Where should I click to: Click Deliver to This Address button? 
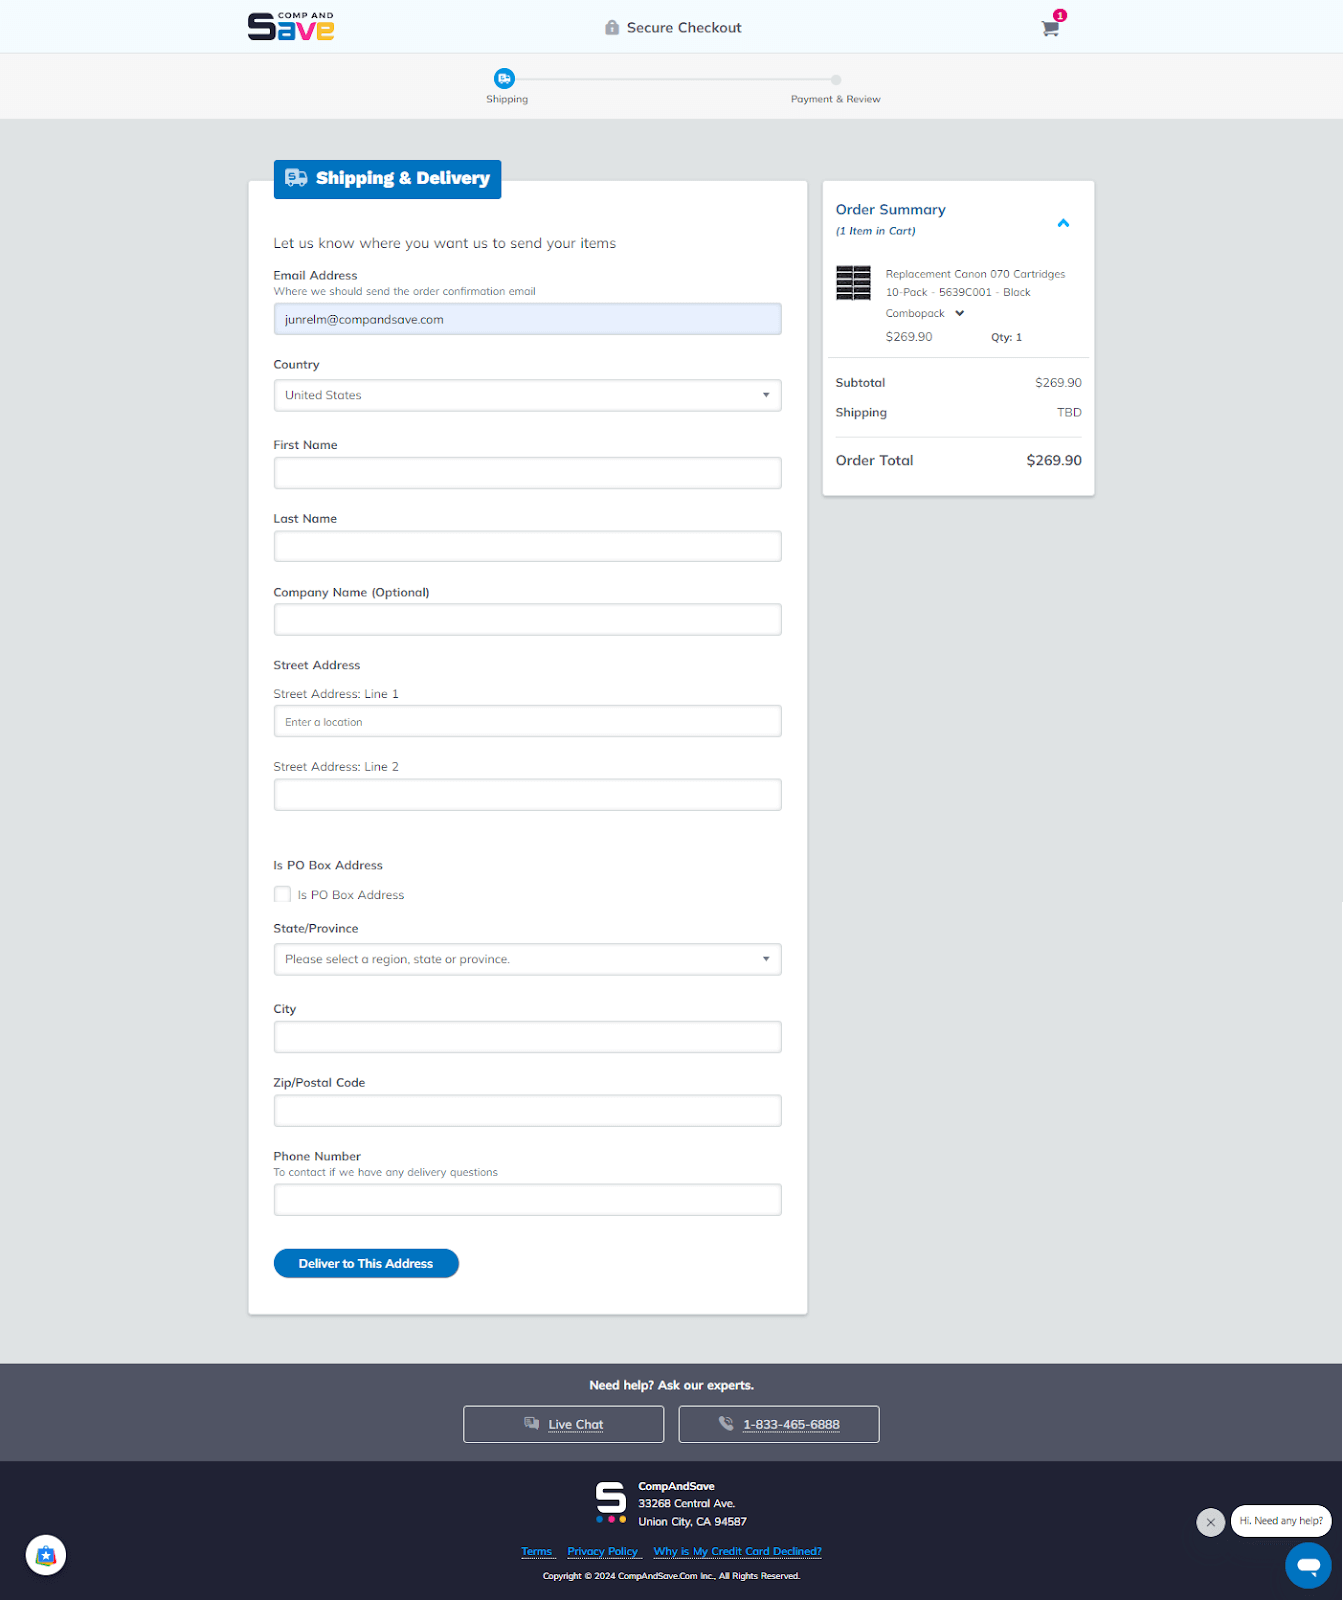366,1263
